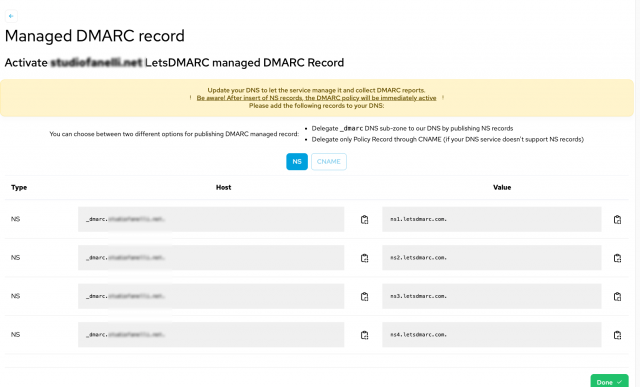Copy ns2.letsdmarc.com value to clipboard
This screenshot has height=387, width=640.
(617, 258)
